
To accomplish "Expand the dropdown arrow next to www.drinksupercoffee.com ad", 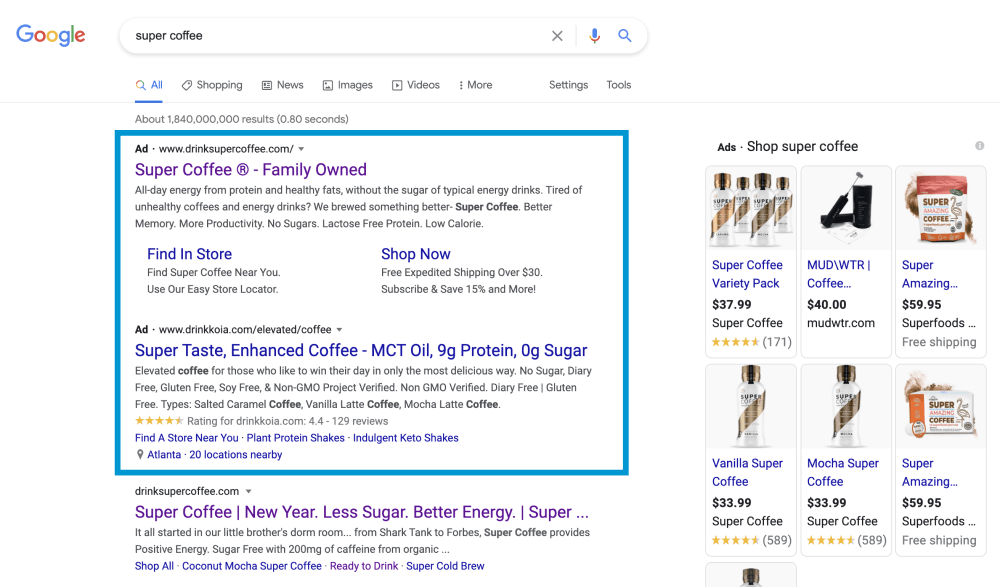I will [301, 148].
